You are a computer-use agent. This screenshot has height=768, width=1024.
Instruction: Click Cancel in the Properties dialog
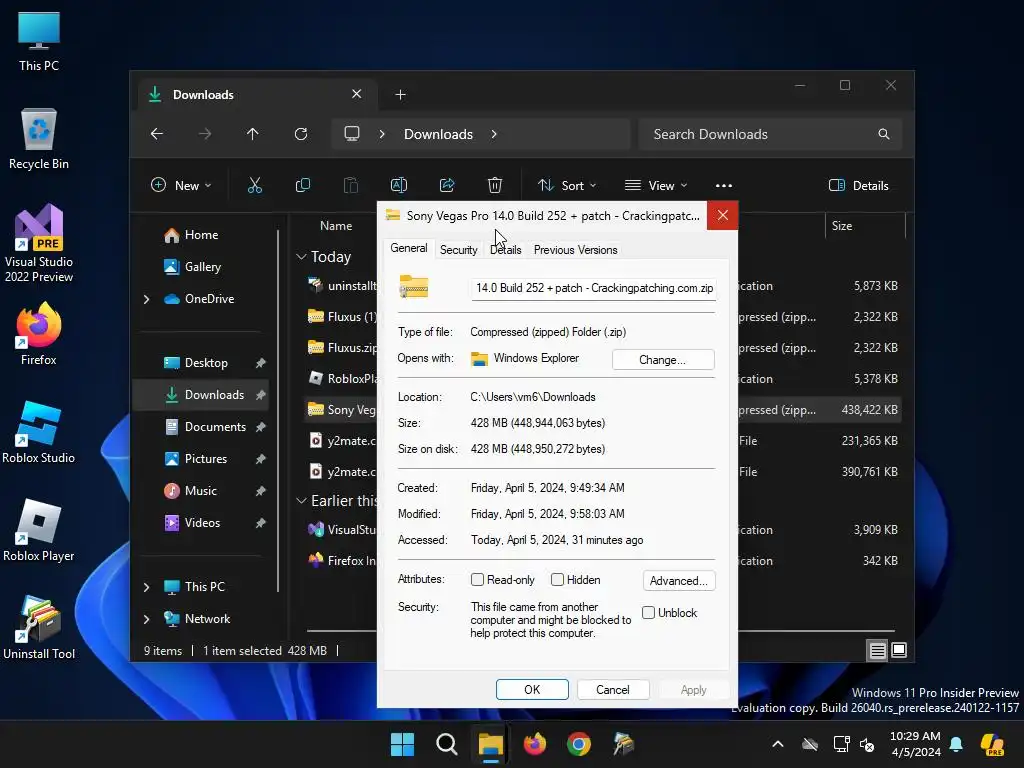coord(613,690)
